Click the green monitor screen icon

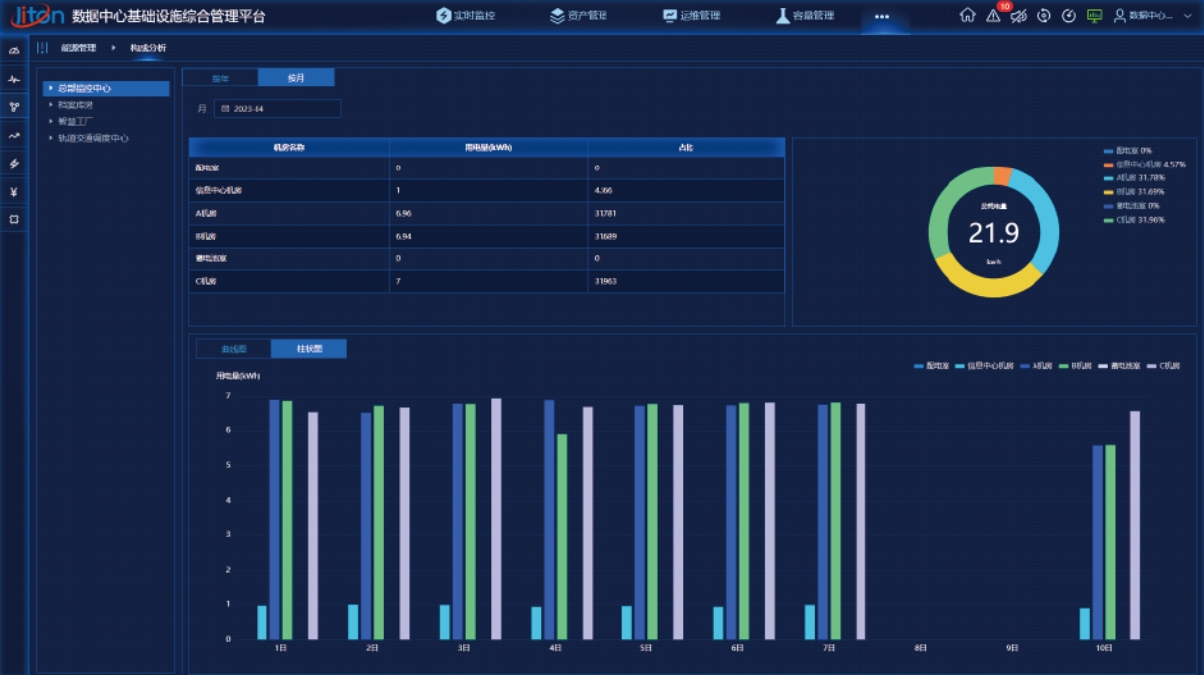click(x=1094, y=15)
